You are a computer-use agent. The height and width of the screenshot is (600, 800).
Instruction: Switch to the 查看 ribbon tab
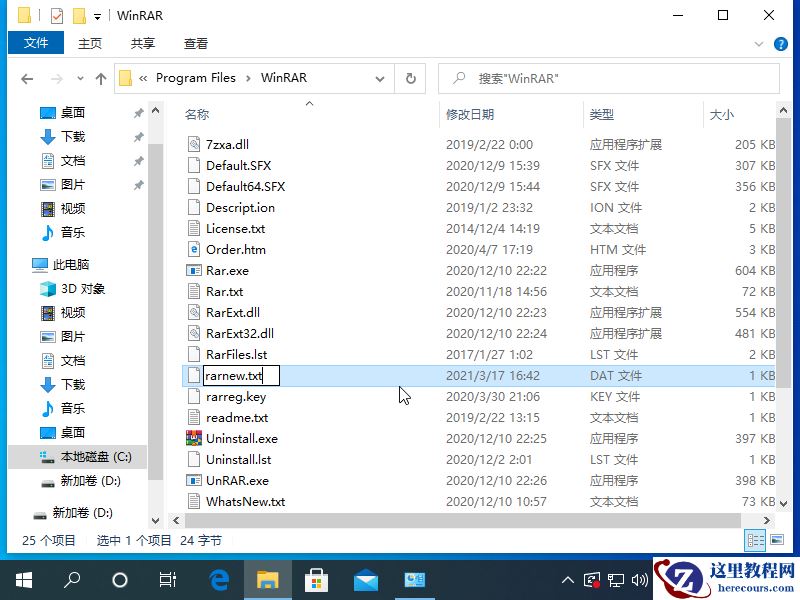(x=196, y=43)
